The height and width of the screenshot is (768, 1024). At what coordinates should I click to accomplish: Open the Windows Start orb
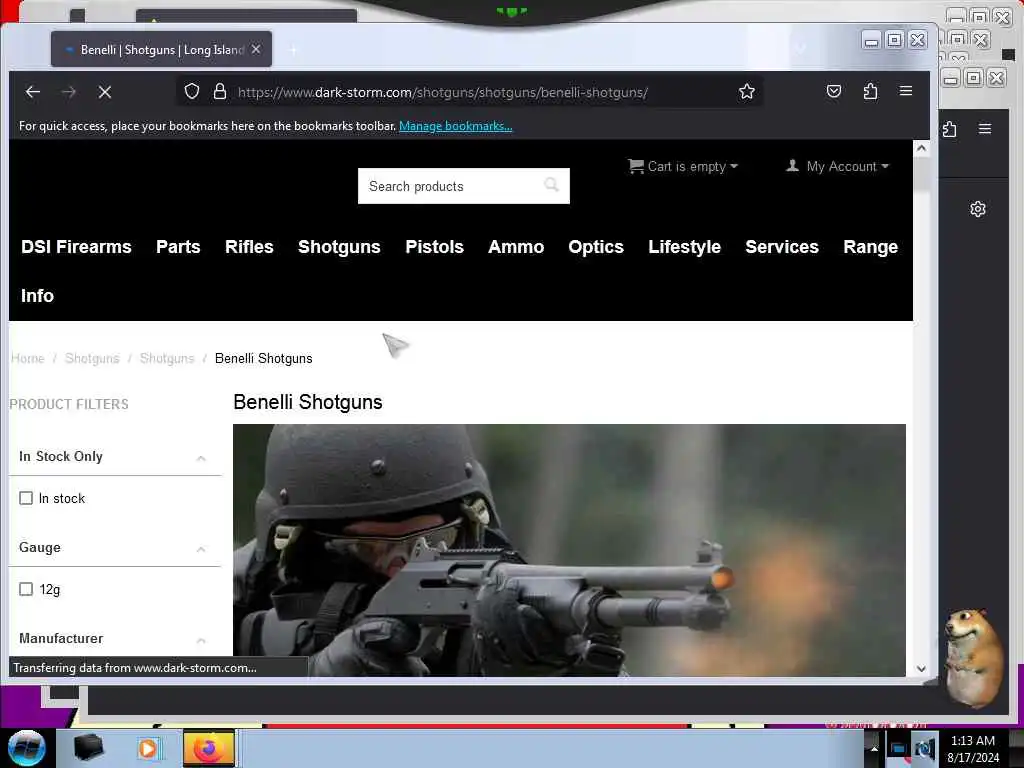(x=27, y=748)
